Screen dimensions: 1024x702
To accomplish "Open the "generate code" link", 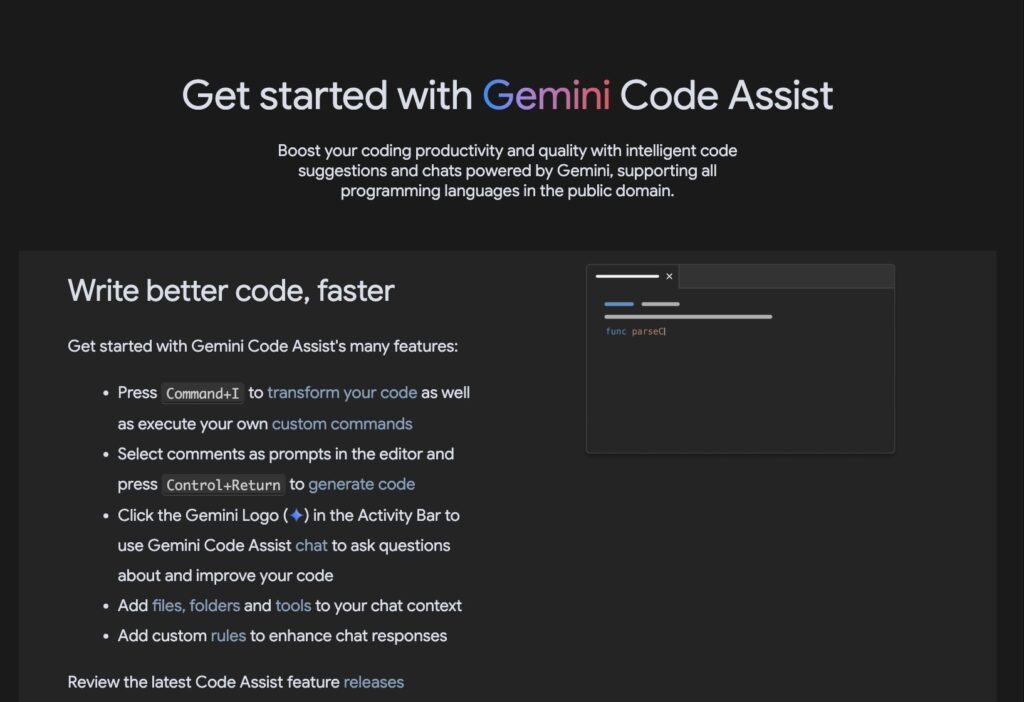I will [x=362, y=484].
